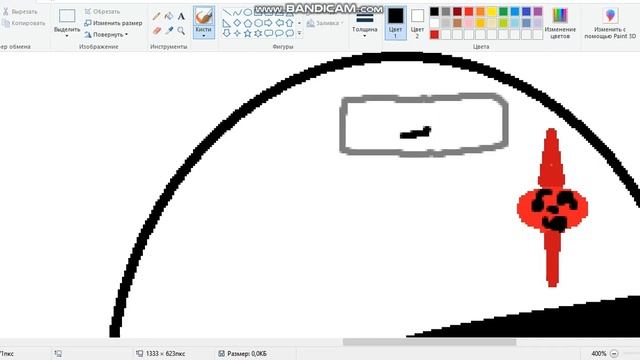
Task: Pick the brown palette color
Action: pyautogui.click(x=457, y=23)
